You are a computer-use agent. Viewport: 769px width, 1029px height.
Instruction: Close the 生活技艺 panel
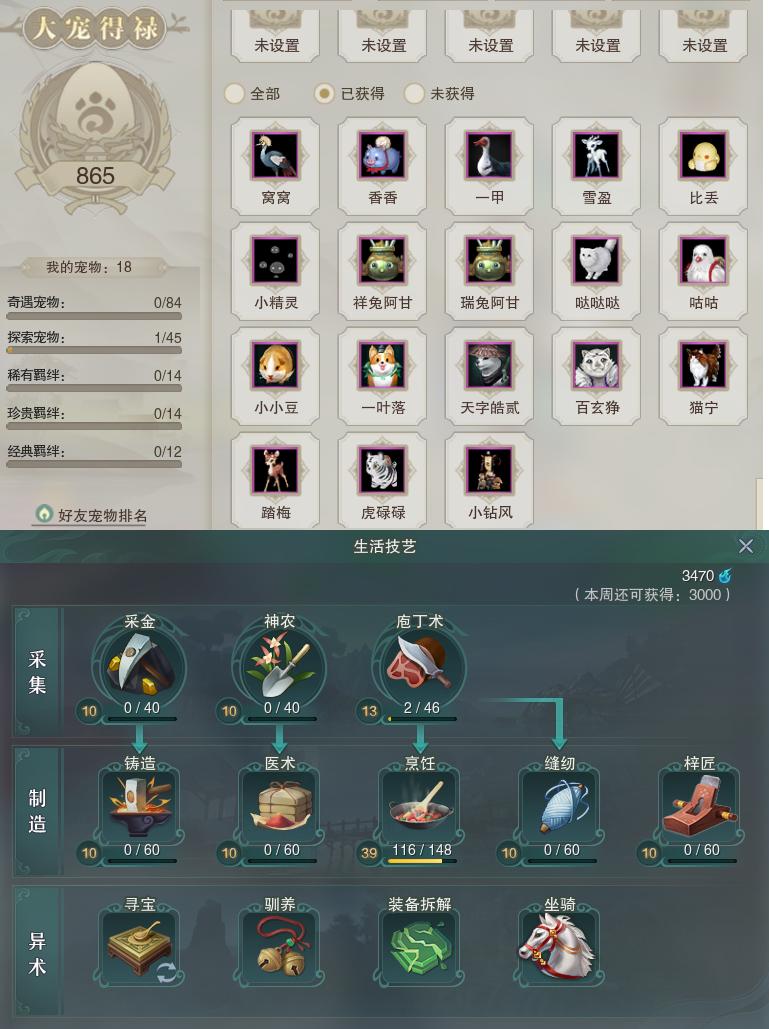click(745, 546)
